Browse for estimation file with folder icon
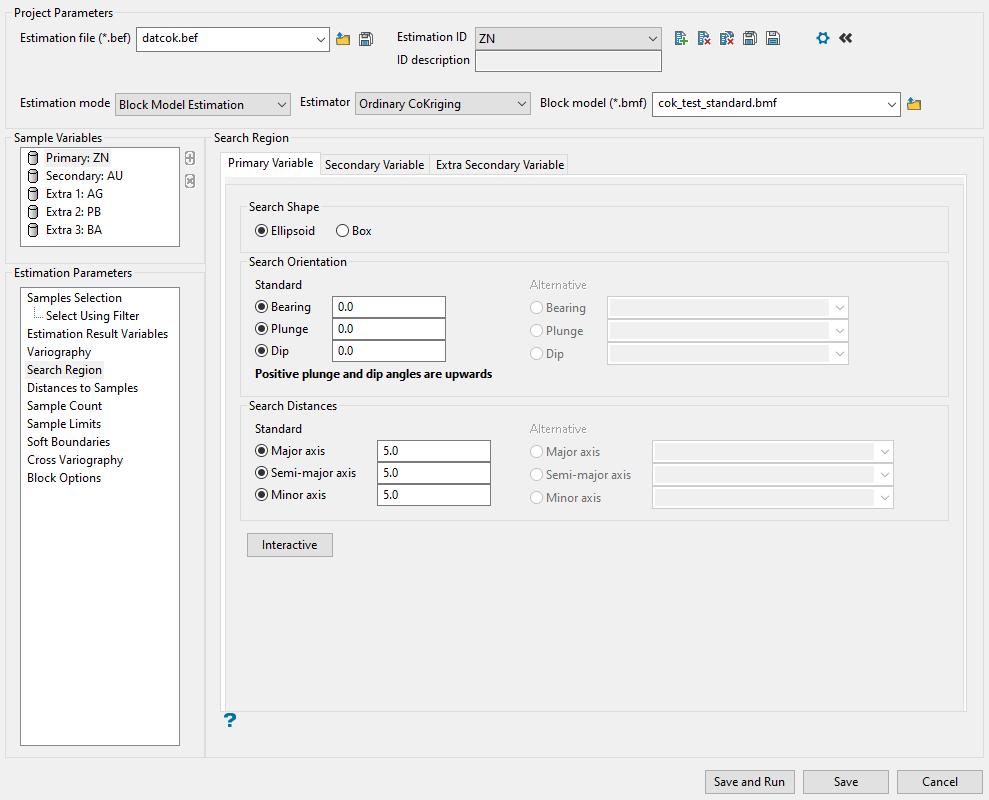The image size is (989, 800). point(343,39)
